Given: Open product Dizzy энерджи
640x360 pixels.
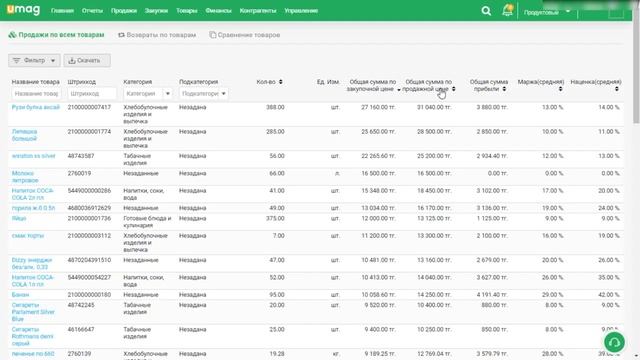Looking at the screenshot, I should click(32, 263).
